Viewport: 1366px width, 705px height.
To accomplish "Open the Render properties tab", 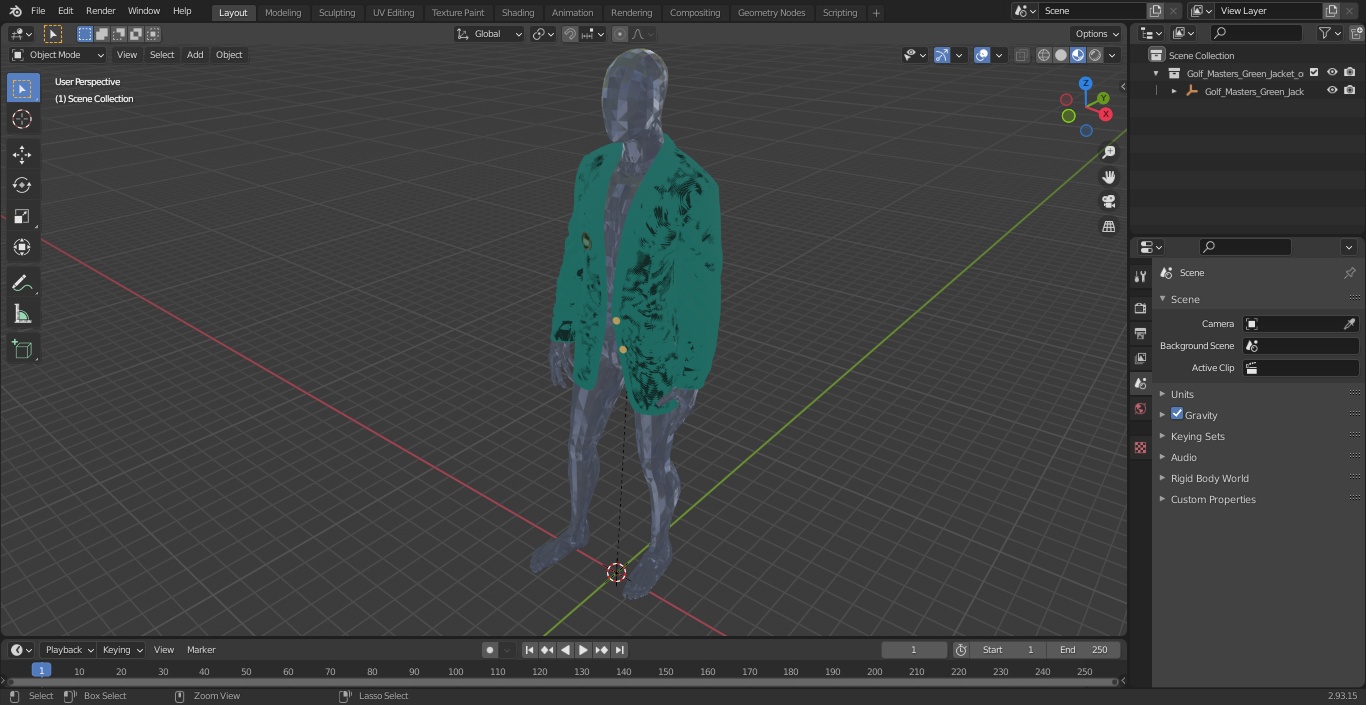I will (1140, 308).
